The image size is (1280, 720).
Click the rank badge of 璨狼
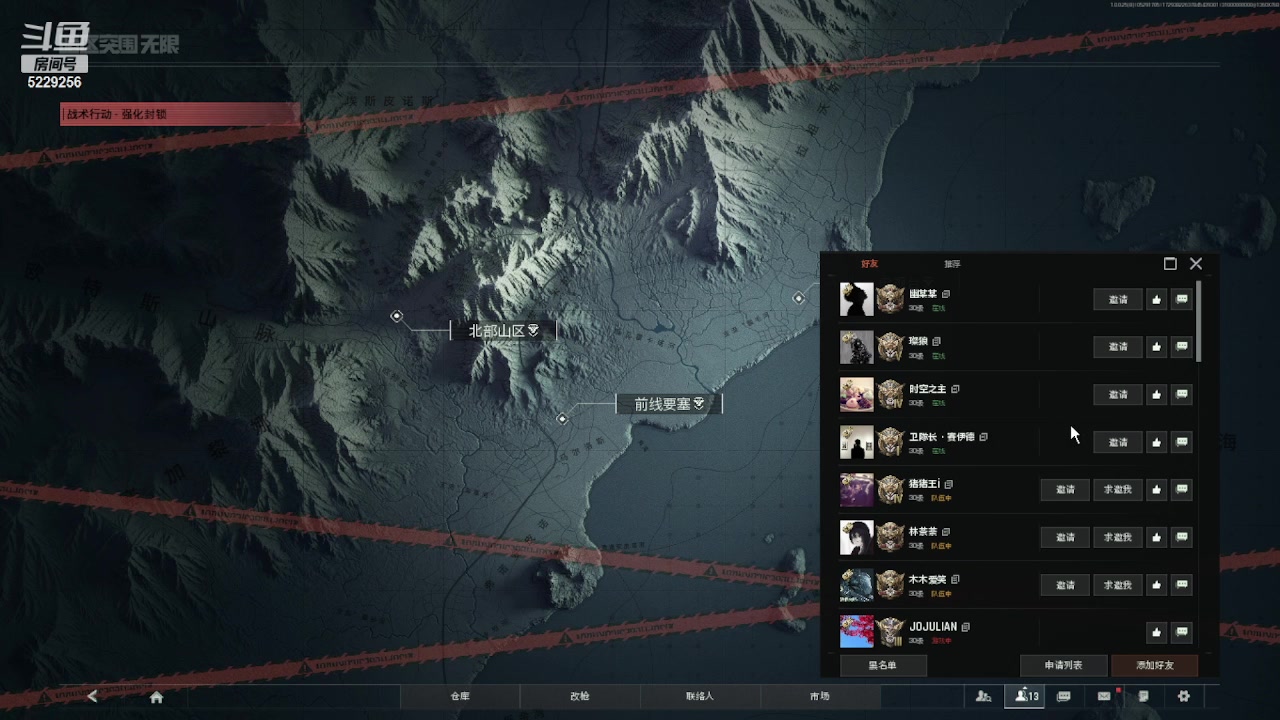click(890, 347)
